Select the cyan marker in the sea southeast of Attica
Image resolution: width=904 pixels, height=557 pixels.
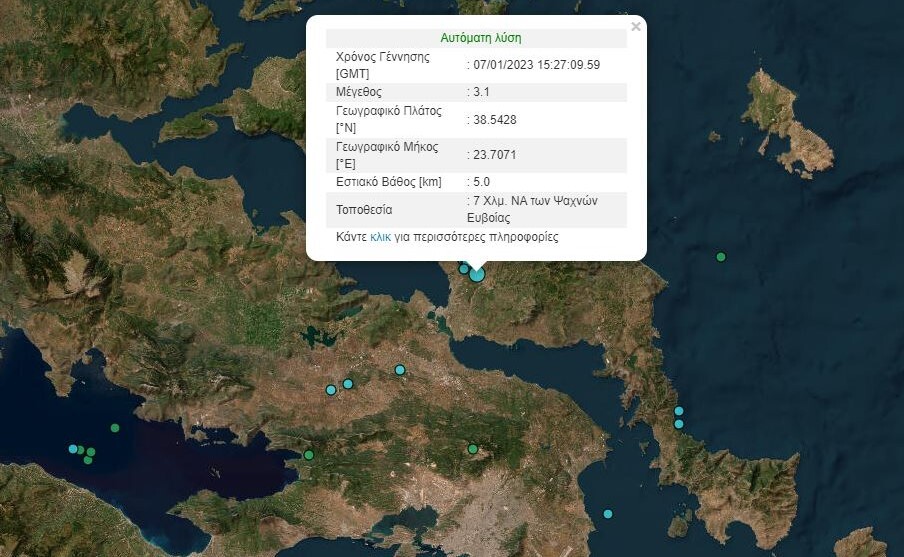click(x=608, y=514)
